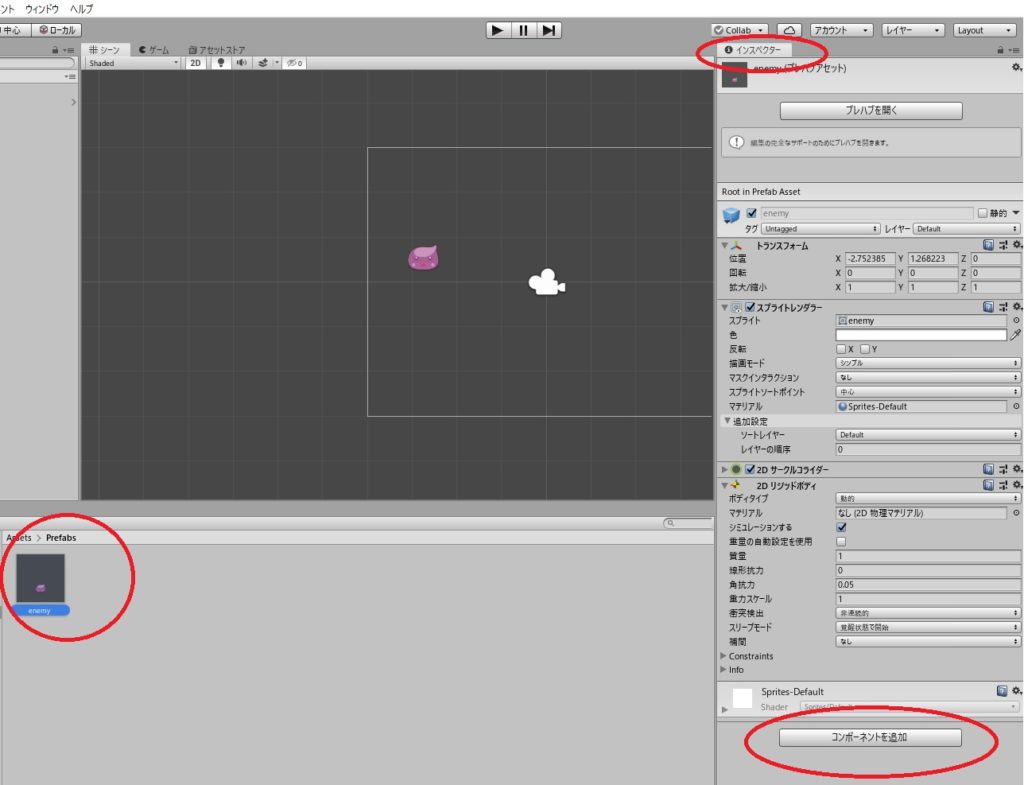Open 2D Circle Collider gear menu
Viewport: 1024px width, 785px height.
click(x=1017, y=469)
